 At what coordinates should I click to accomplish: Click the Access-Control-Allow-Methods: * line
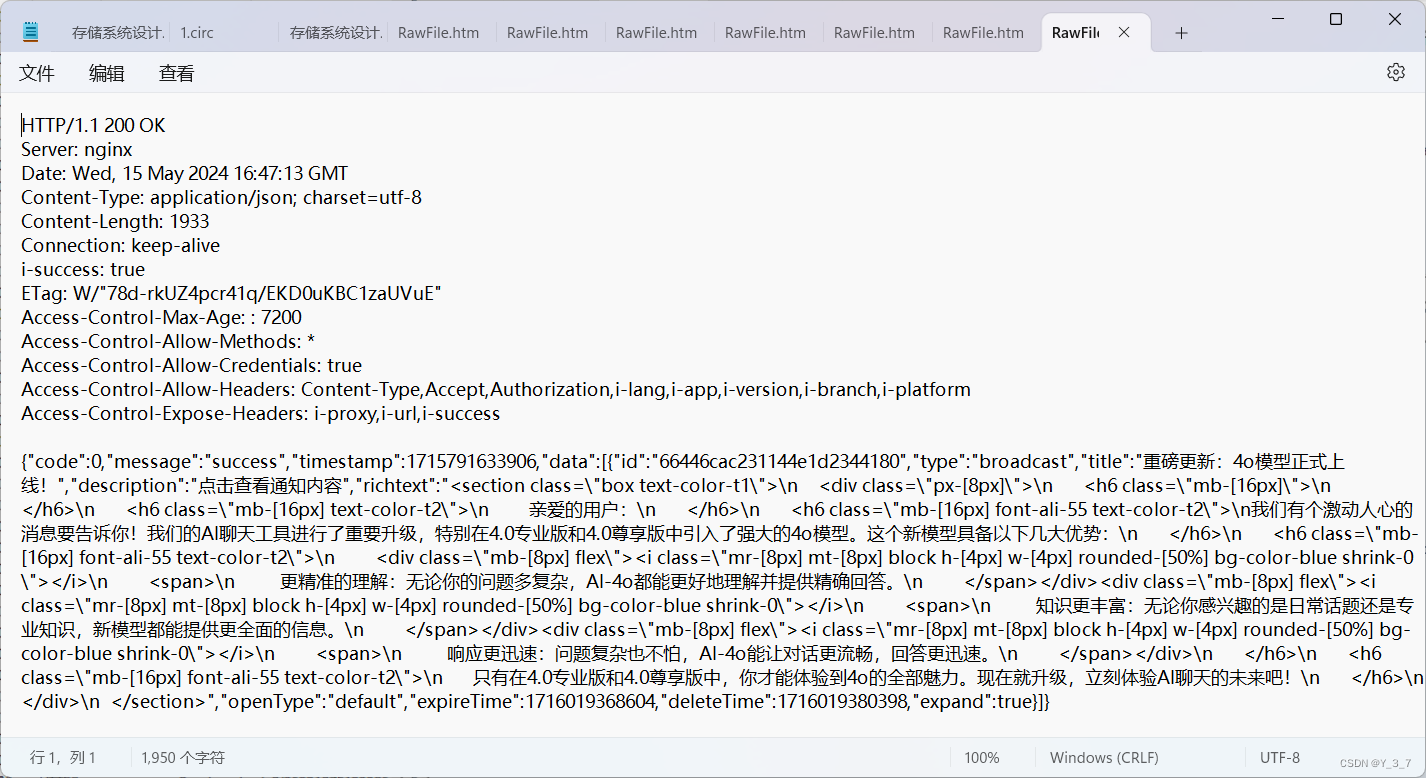click(x=168, y=341)
